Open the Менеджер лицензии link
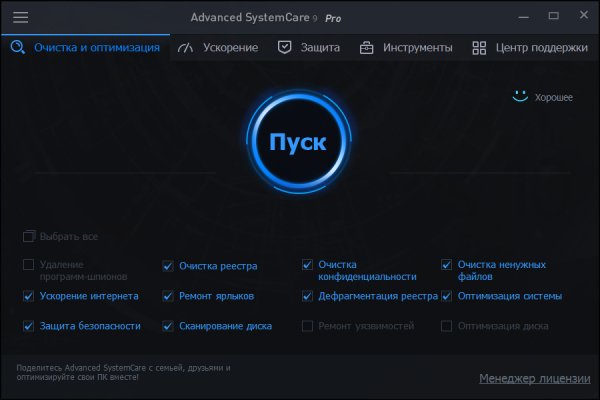 [535, 378]
